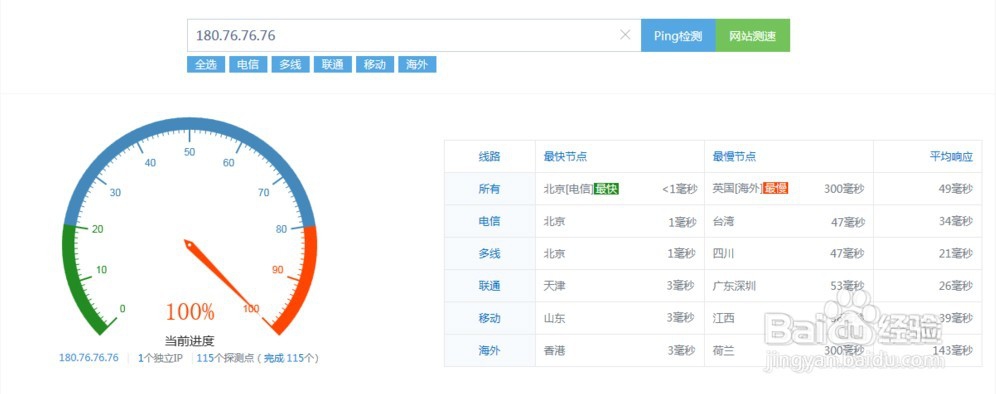The width and height of the screenshot is (996, 394).
Task: Click the 1个独立IP text
Action: [160, 358]
